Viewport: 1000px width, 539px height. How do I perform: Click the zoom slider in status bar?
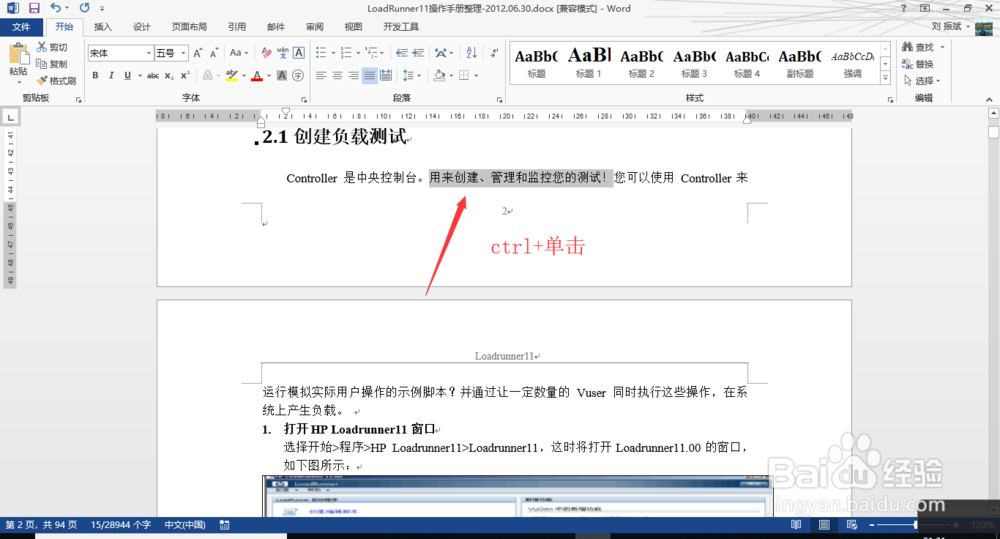click(x=916, y=524)
